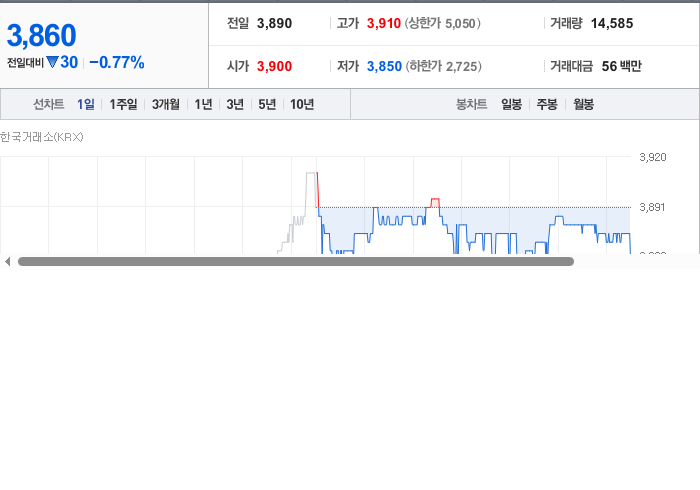Screen dimensions: 700x490
Task: Switch chart to 1주일 period
Action: tap(123, 104)
